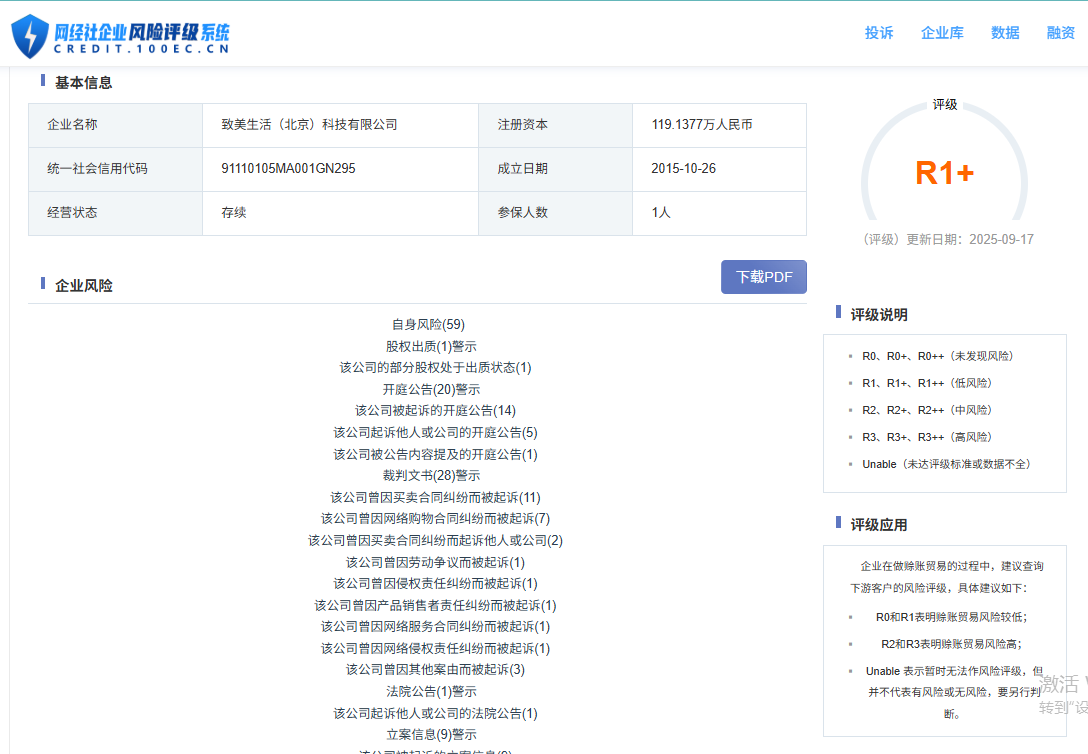This screenshot has width=1088, height=754.
Task: Click the 成立日期 label cell
Action: point(555,169)
